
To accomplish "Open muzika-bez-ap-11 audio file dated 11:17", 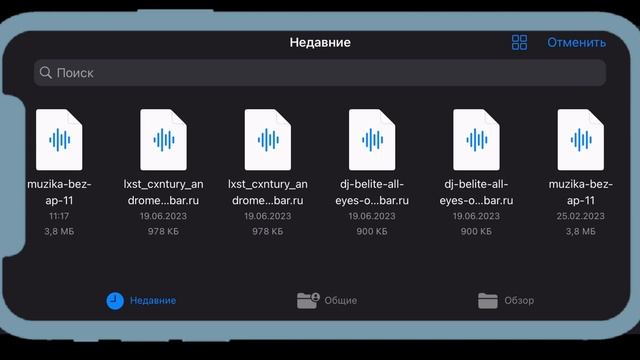I will coord(59,140).
